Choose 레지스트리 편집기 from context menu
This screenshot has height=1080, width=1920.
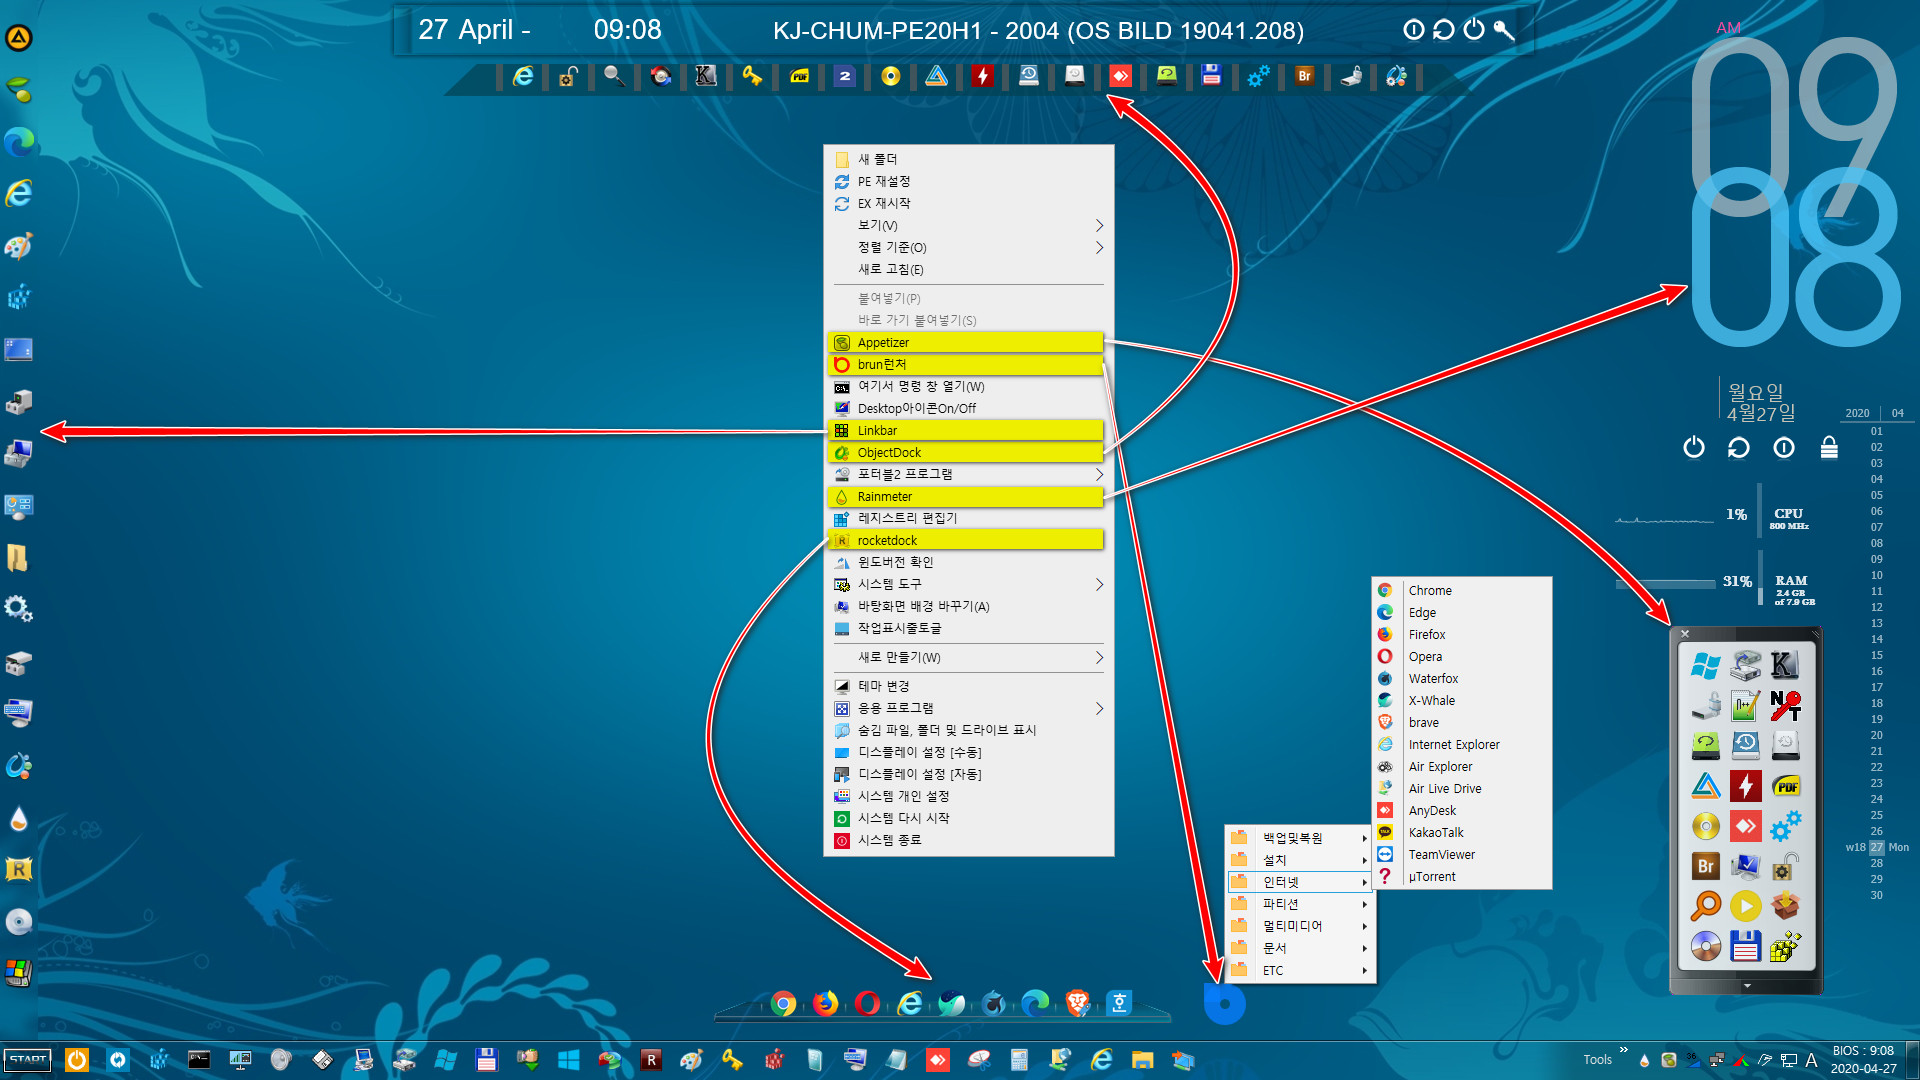(968, 518)
